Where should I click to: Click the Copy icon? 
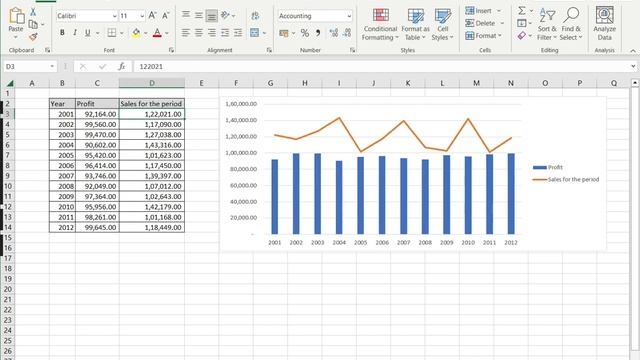pos(33,24)
